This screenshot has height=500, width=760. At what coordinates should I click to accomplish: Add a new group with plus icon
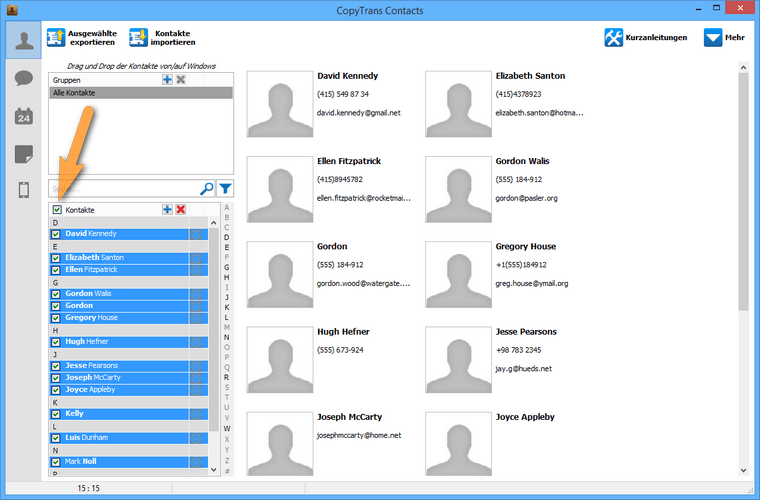coord(167,79)
